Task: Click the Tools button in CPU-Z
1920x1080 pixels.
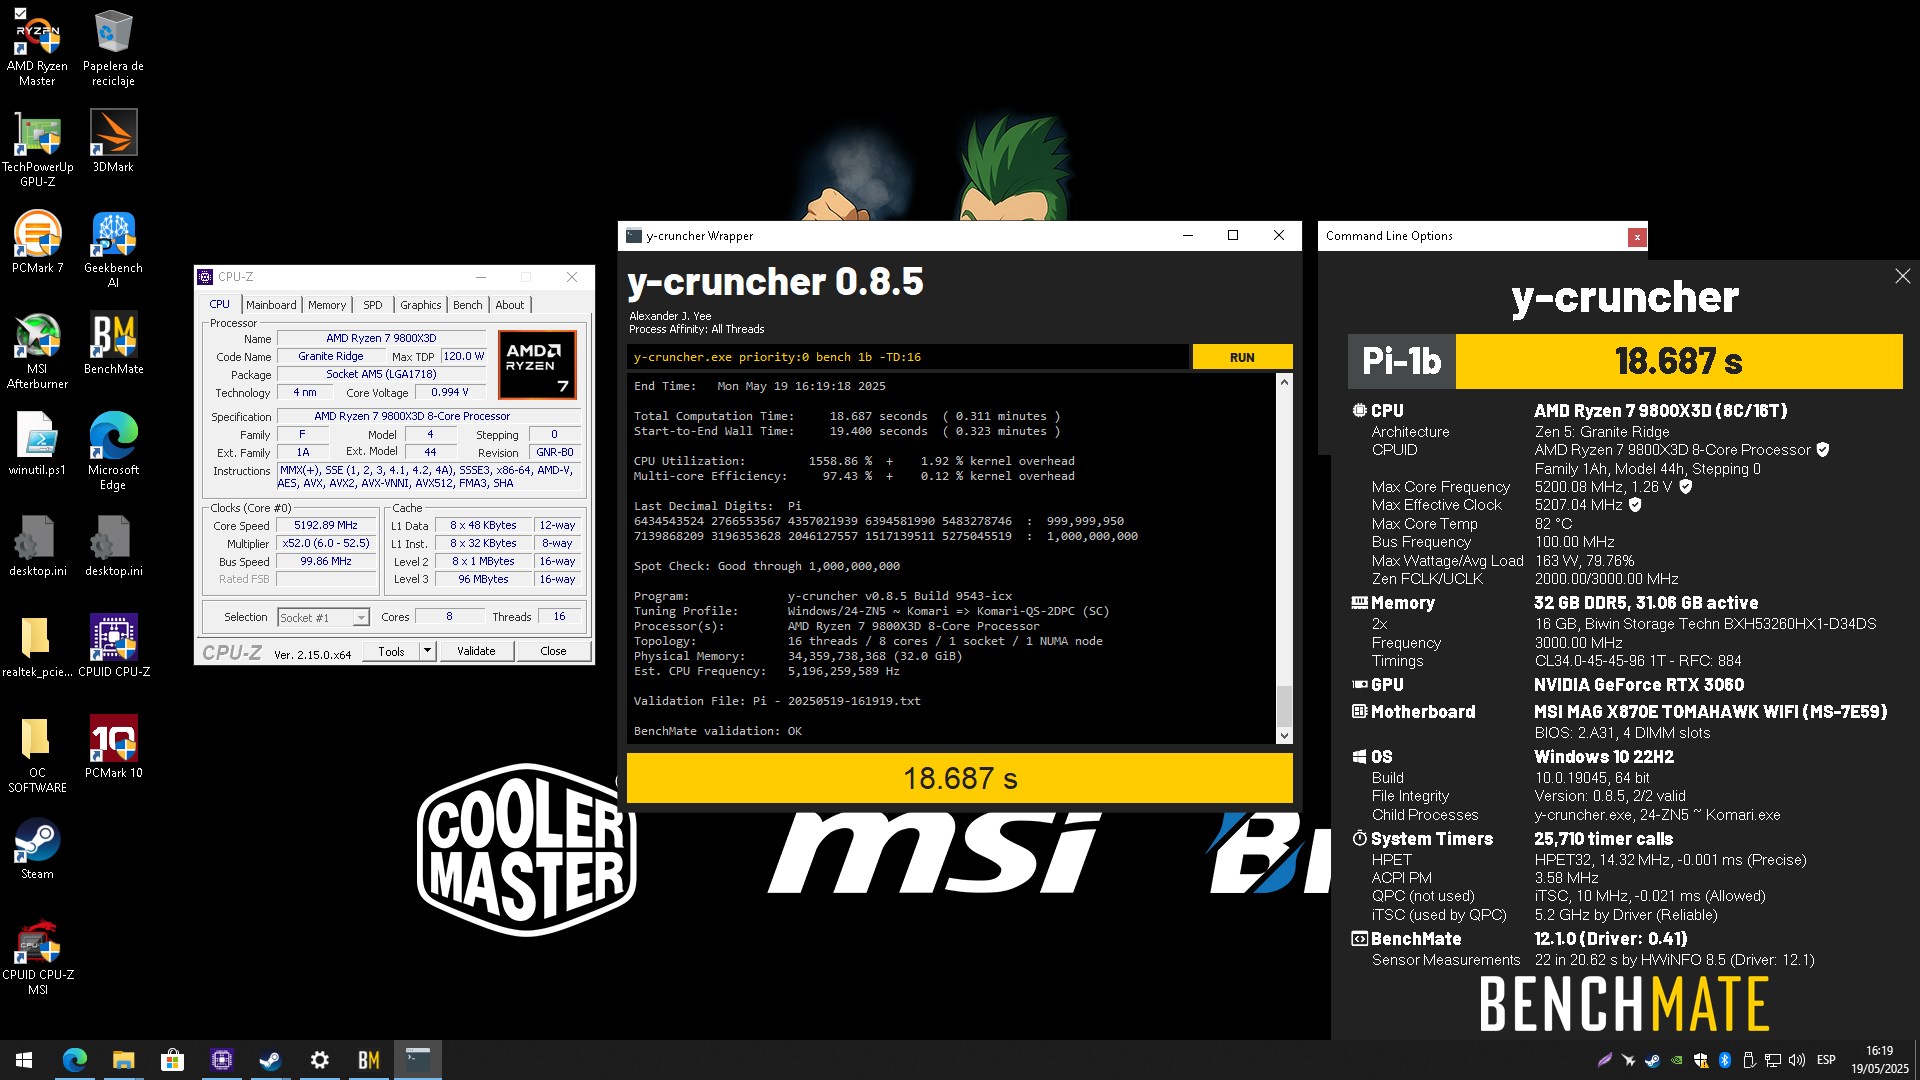Action: click(x=391, y=651)
